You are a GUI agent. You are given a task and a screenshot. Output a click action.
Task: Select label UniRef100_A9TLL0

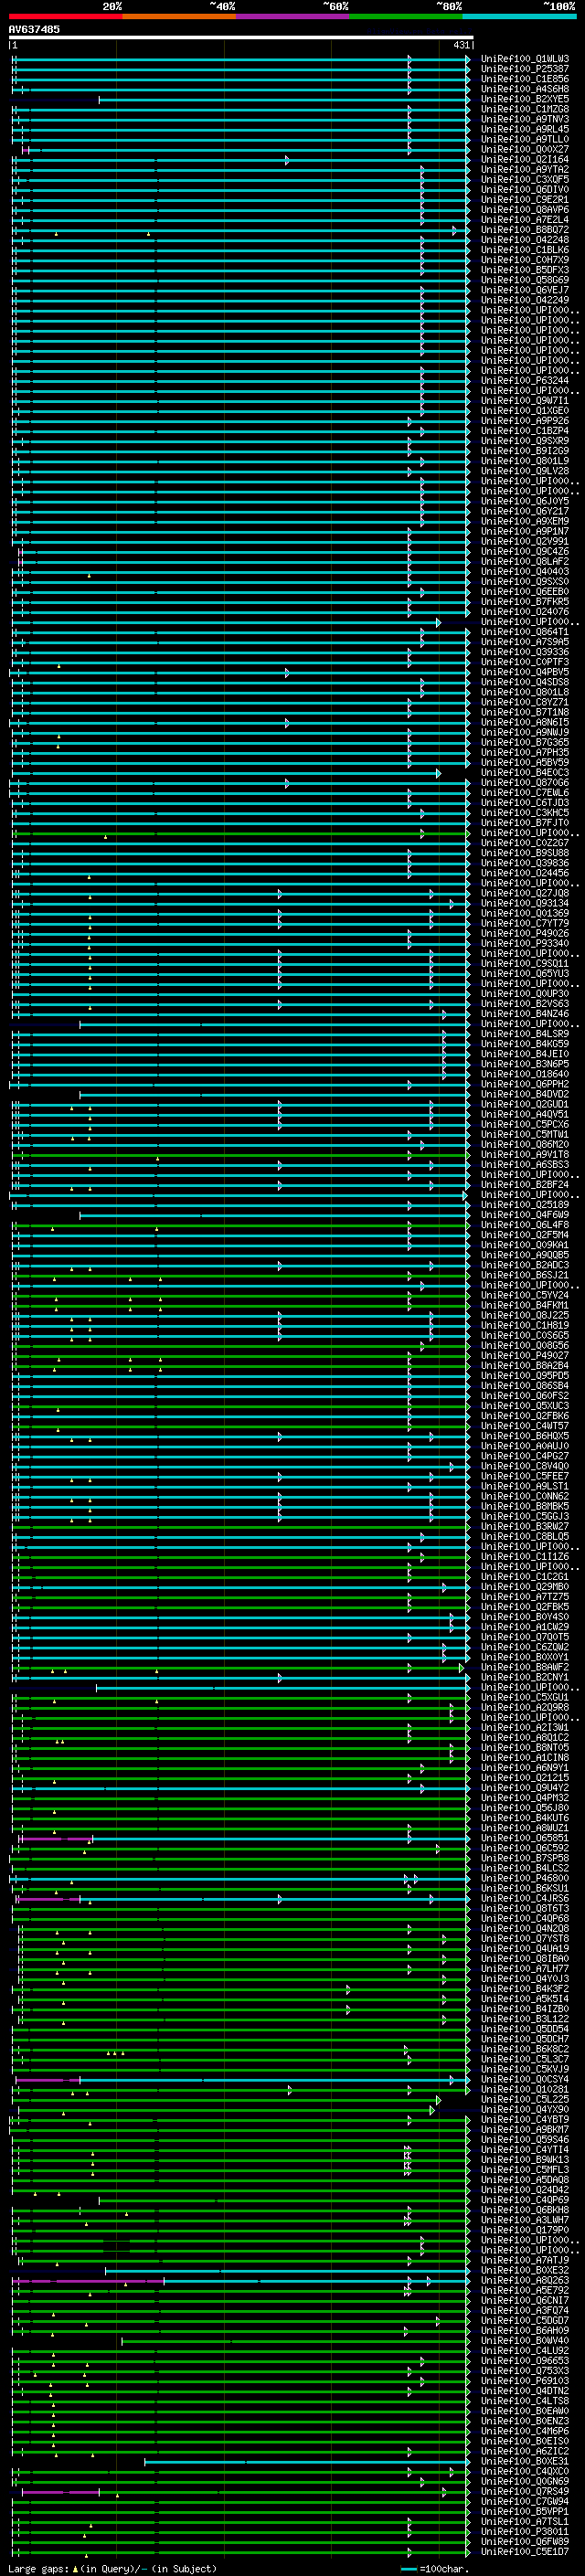tap(525, 139)
